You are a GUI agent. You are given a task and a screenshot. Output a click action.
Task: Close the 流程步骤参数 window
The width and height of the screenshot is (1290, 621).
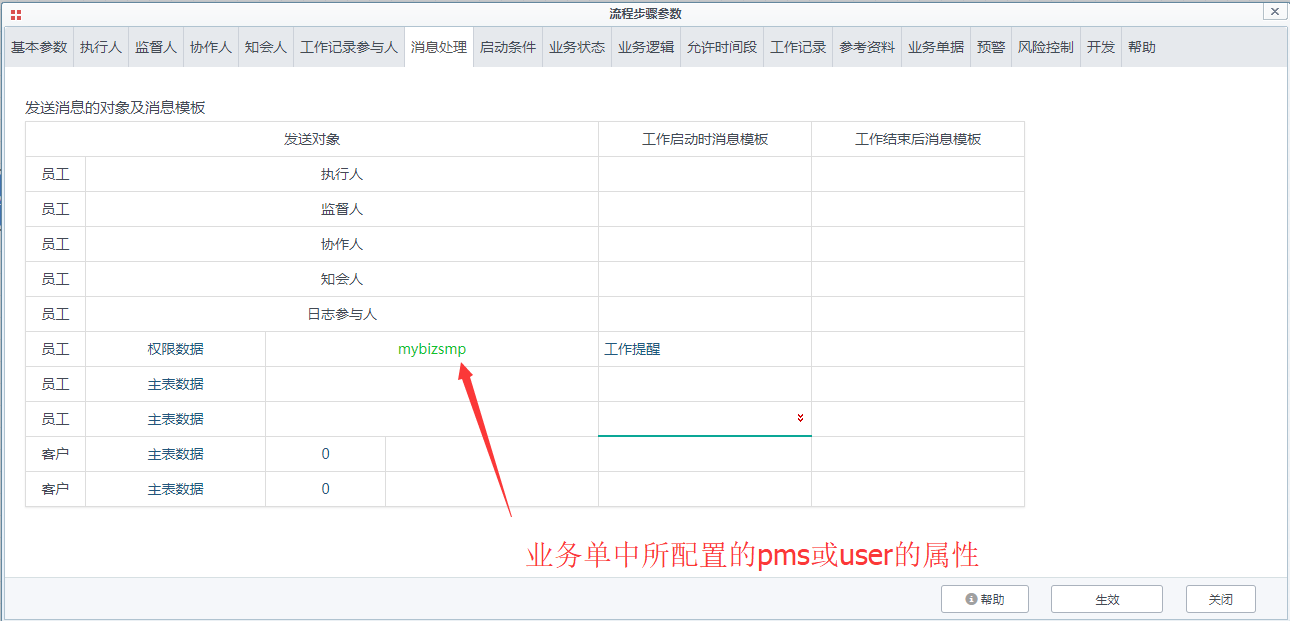(1274, 12)
